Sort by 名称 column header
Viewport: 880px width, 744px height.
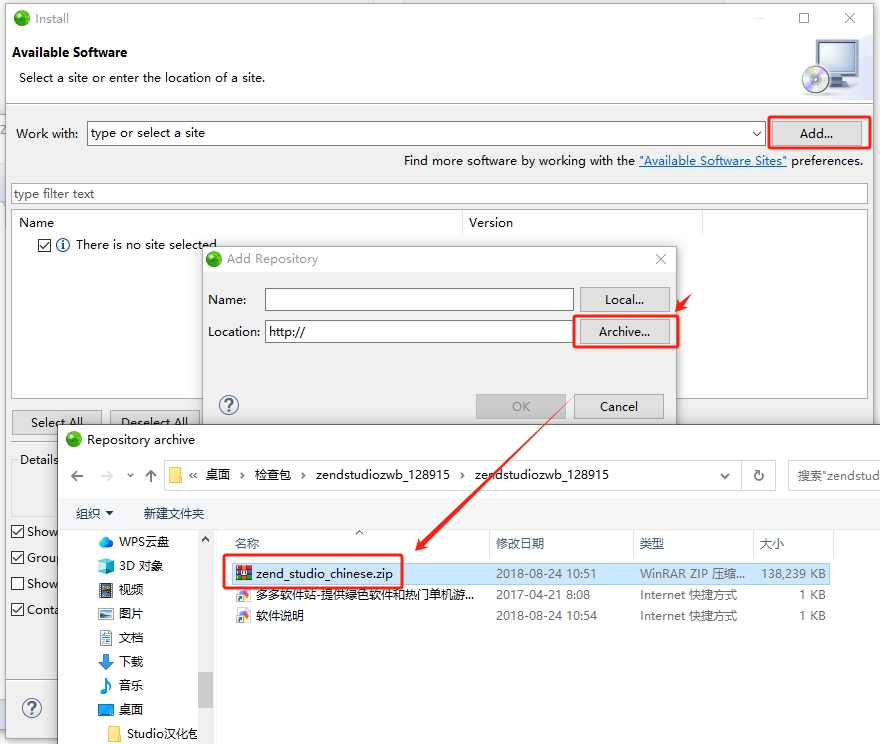(x=247, y=543)
